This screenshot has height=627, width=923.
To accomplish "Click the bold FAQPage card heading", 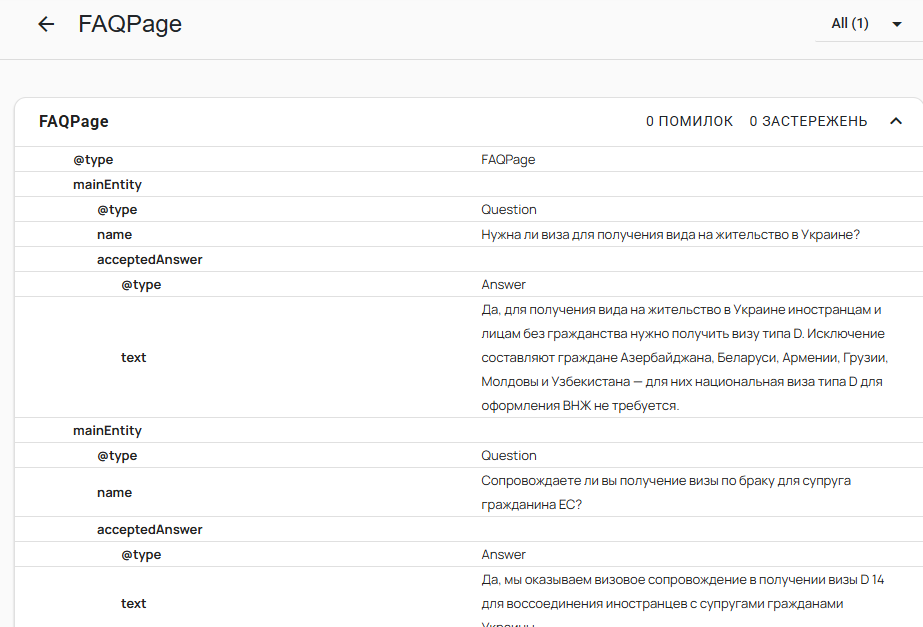I will (74, 121).
